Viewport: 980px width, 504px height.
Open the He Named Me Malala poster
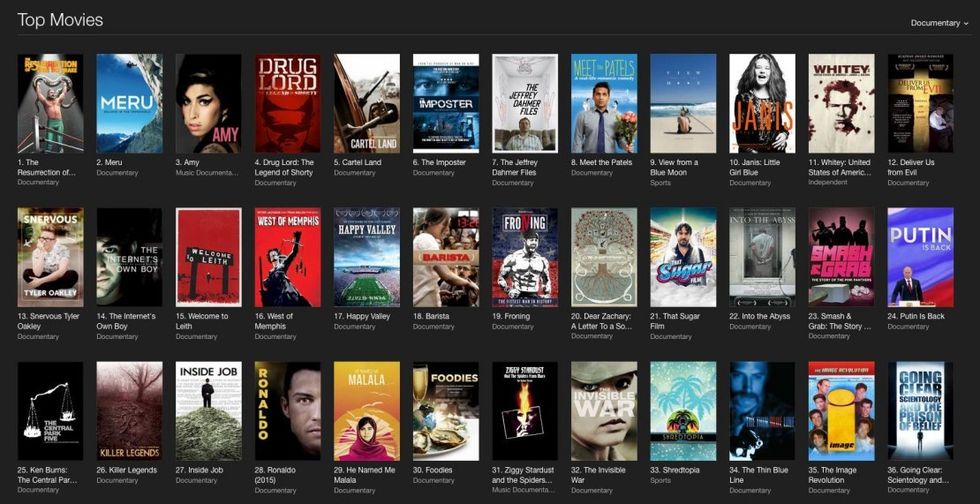pyautogui.click(x=367, y=411)
